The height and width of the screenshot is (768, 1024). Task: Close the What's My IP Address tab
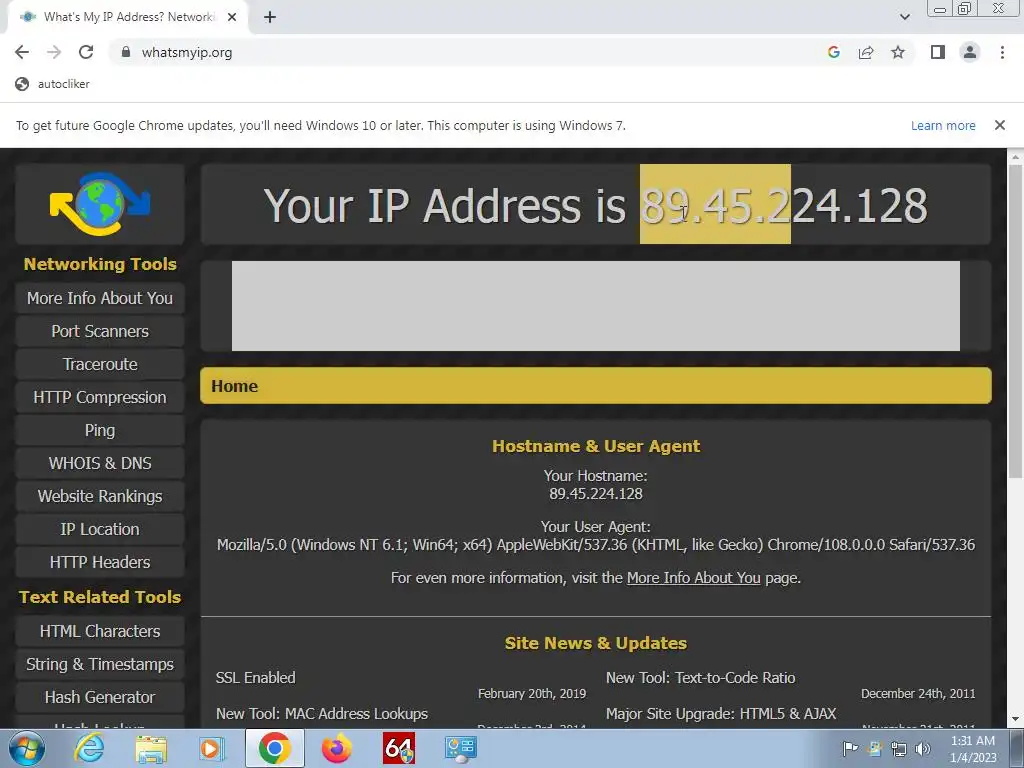(232, 17)
